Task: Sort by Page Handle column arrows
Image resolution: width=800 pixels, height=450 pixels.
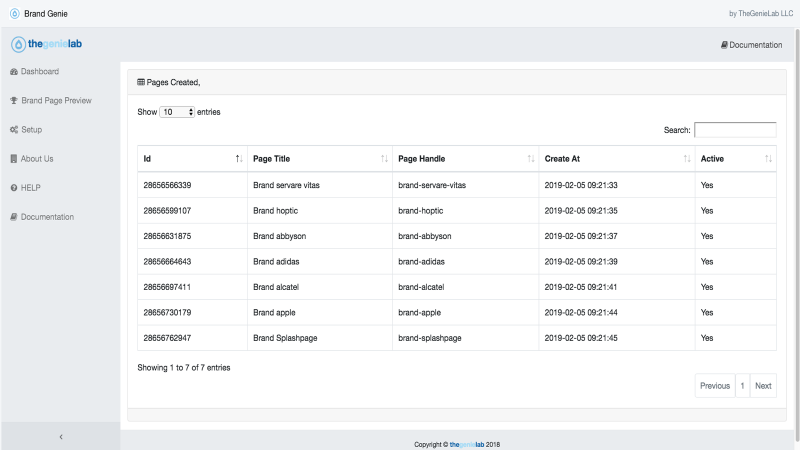Action: coord(531,159)
